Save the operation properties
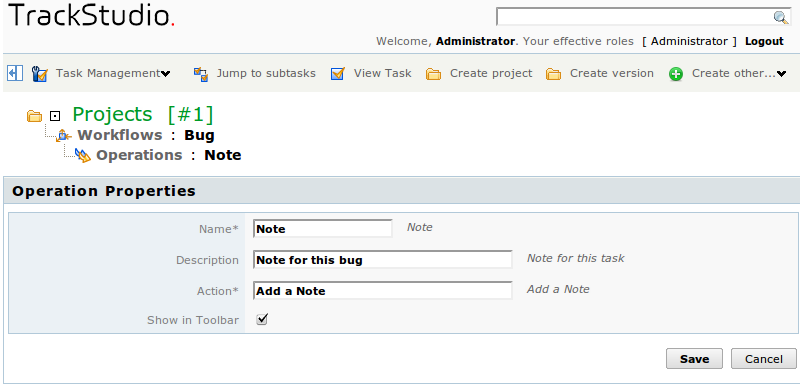 click(x=694, y=359)
